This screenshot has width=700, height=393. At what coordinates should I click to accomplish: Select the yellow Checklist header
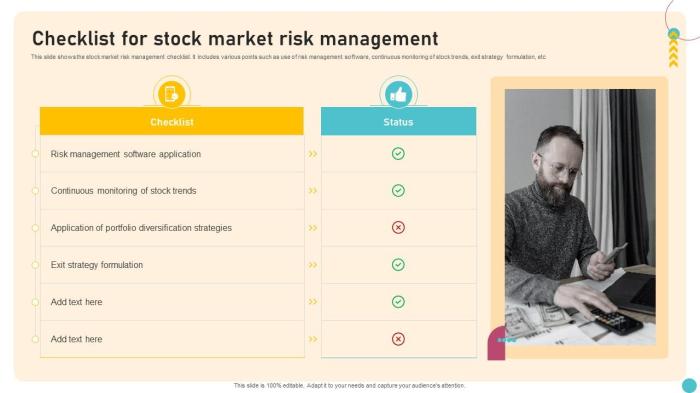tap(172, 121)
